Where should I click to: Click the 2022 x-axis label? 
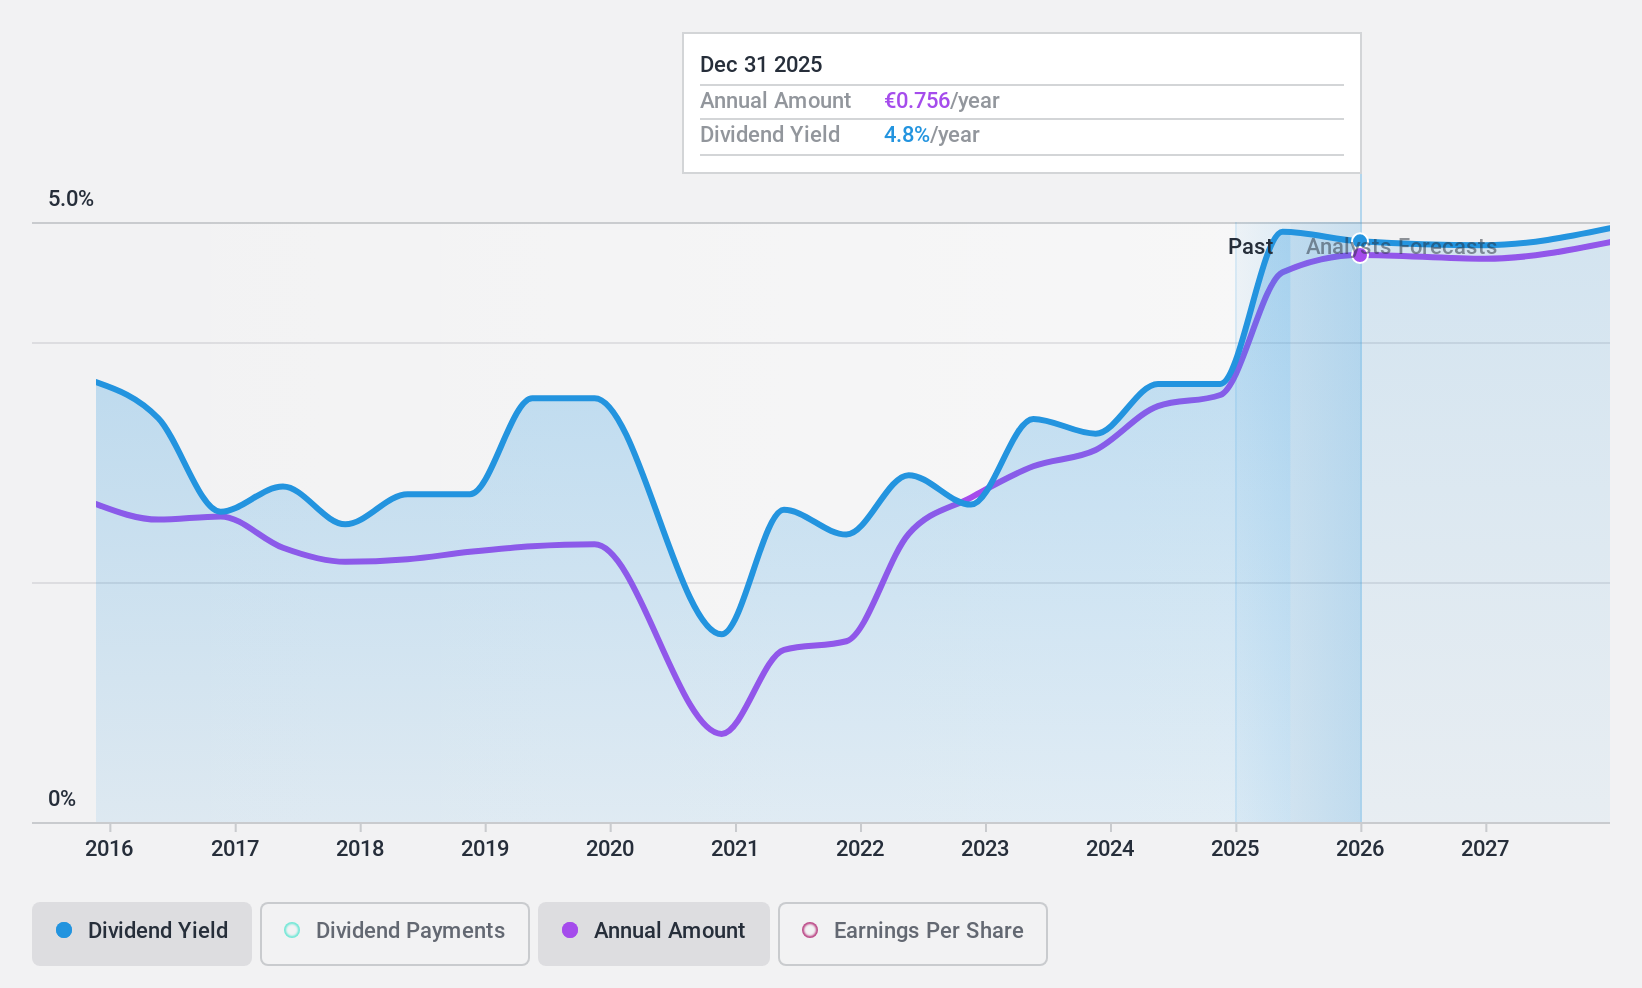point(860,849)
